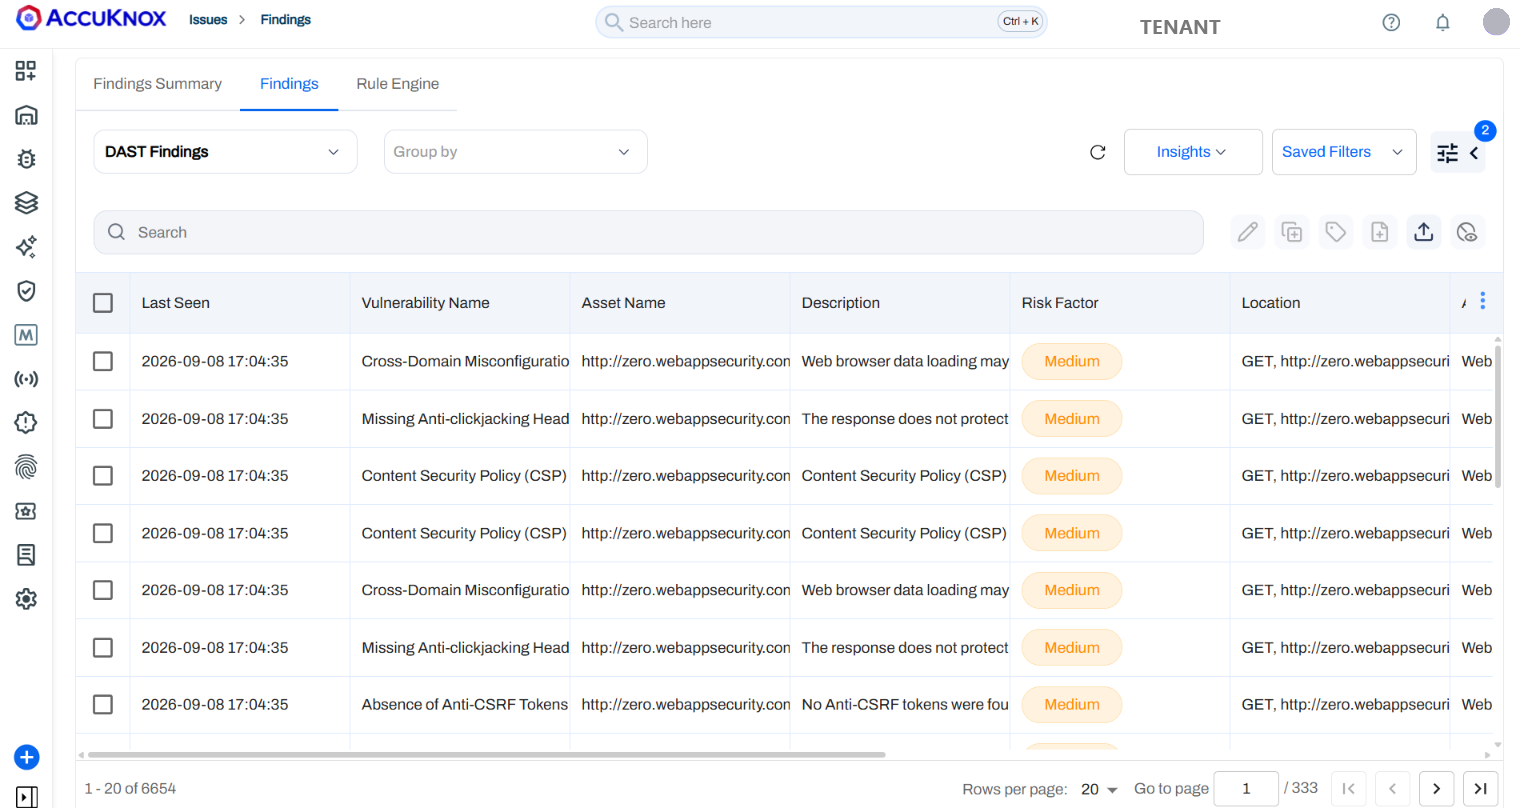Viewport: 1520px width, 808px height.
Task: Expand the sidebar with the panel toggle icon
Action: (27, 797)
